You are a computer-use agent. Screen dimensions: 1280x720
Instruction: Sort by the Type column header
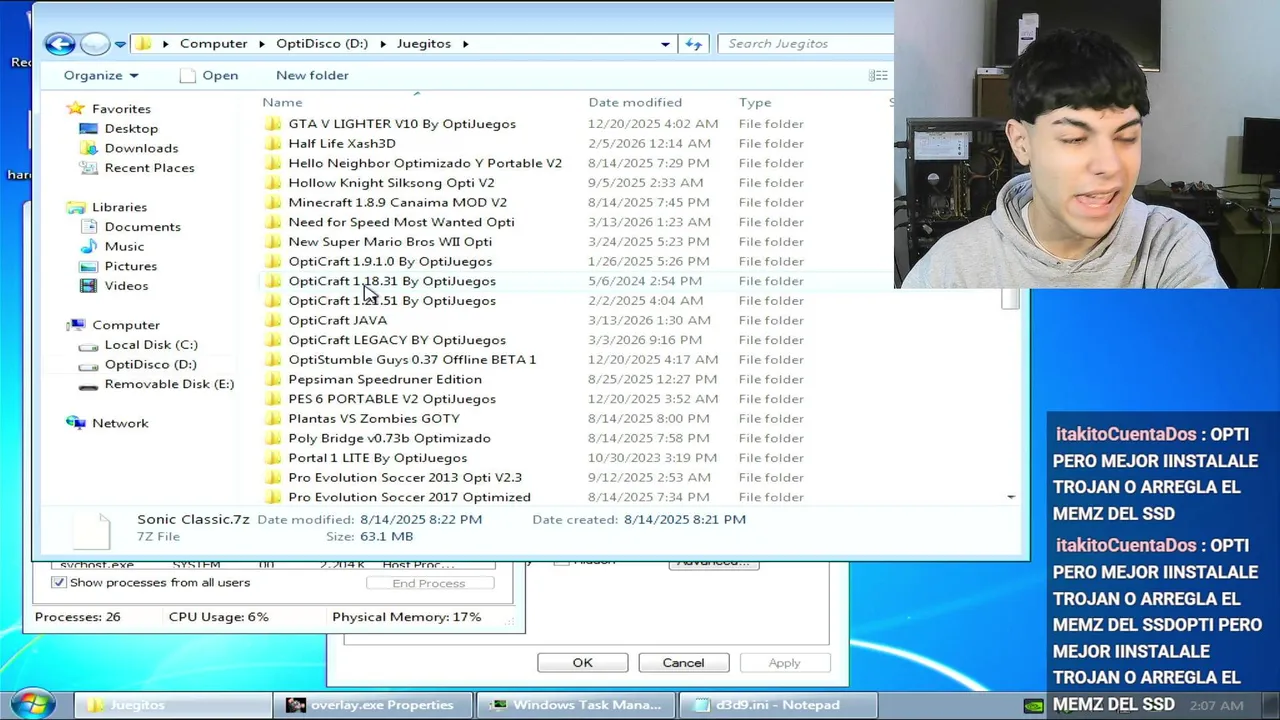point(755,102)
